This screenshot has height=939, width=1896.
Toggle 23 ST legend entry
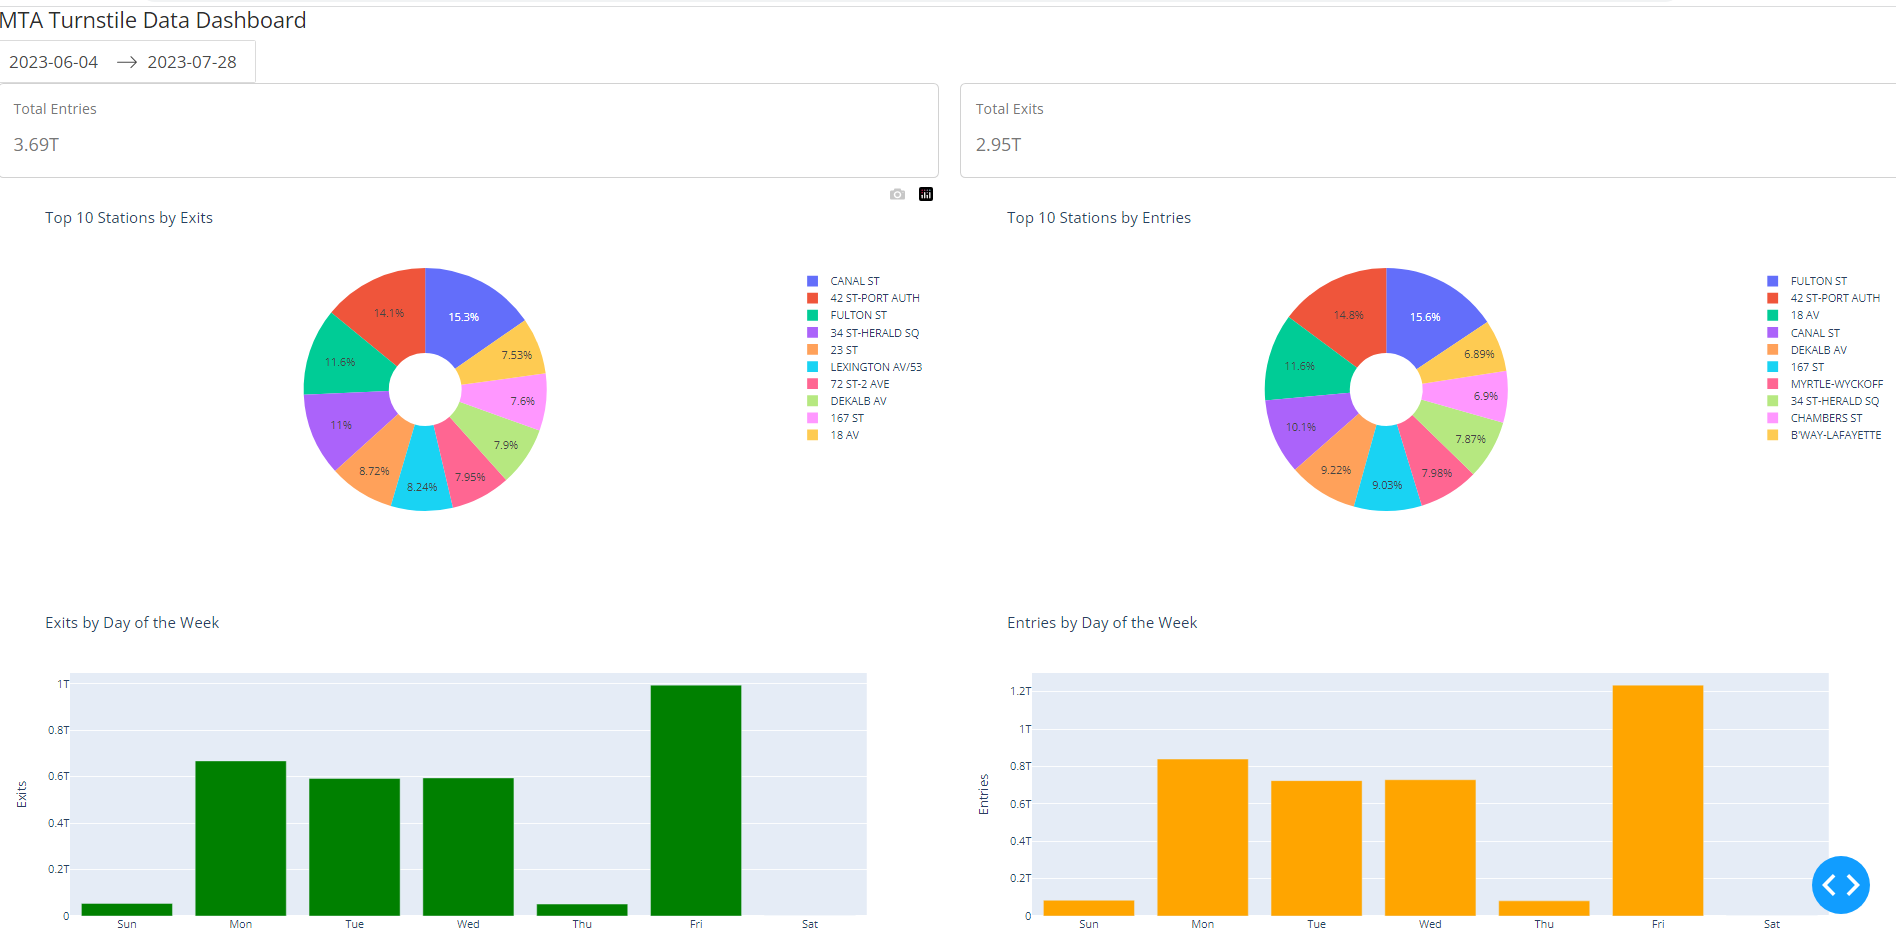833,350
